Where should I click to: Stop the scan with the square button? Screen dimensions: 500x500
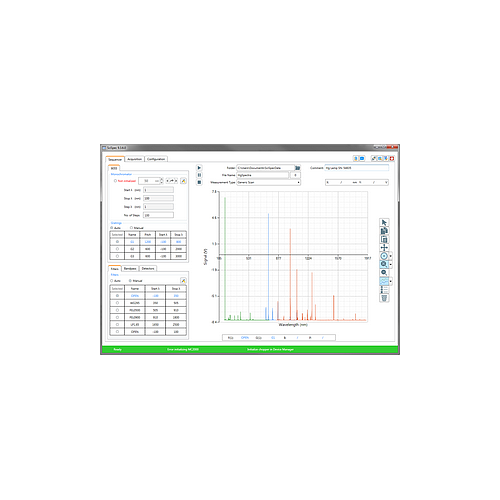(x=199, y=182)
